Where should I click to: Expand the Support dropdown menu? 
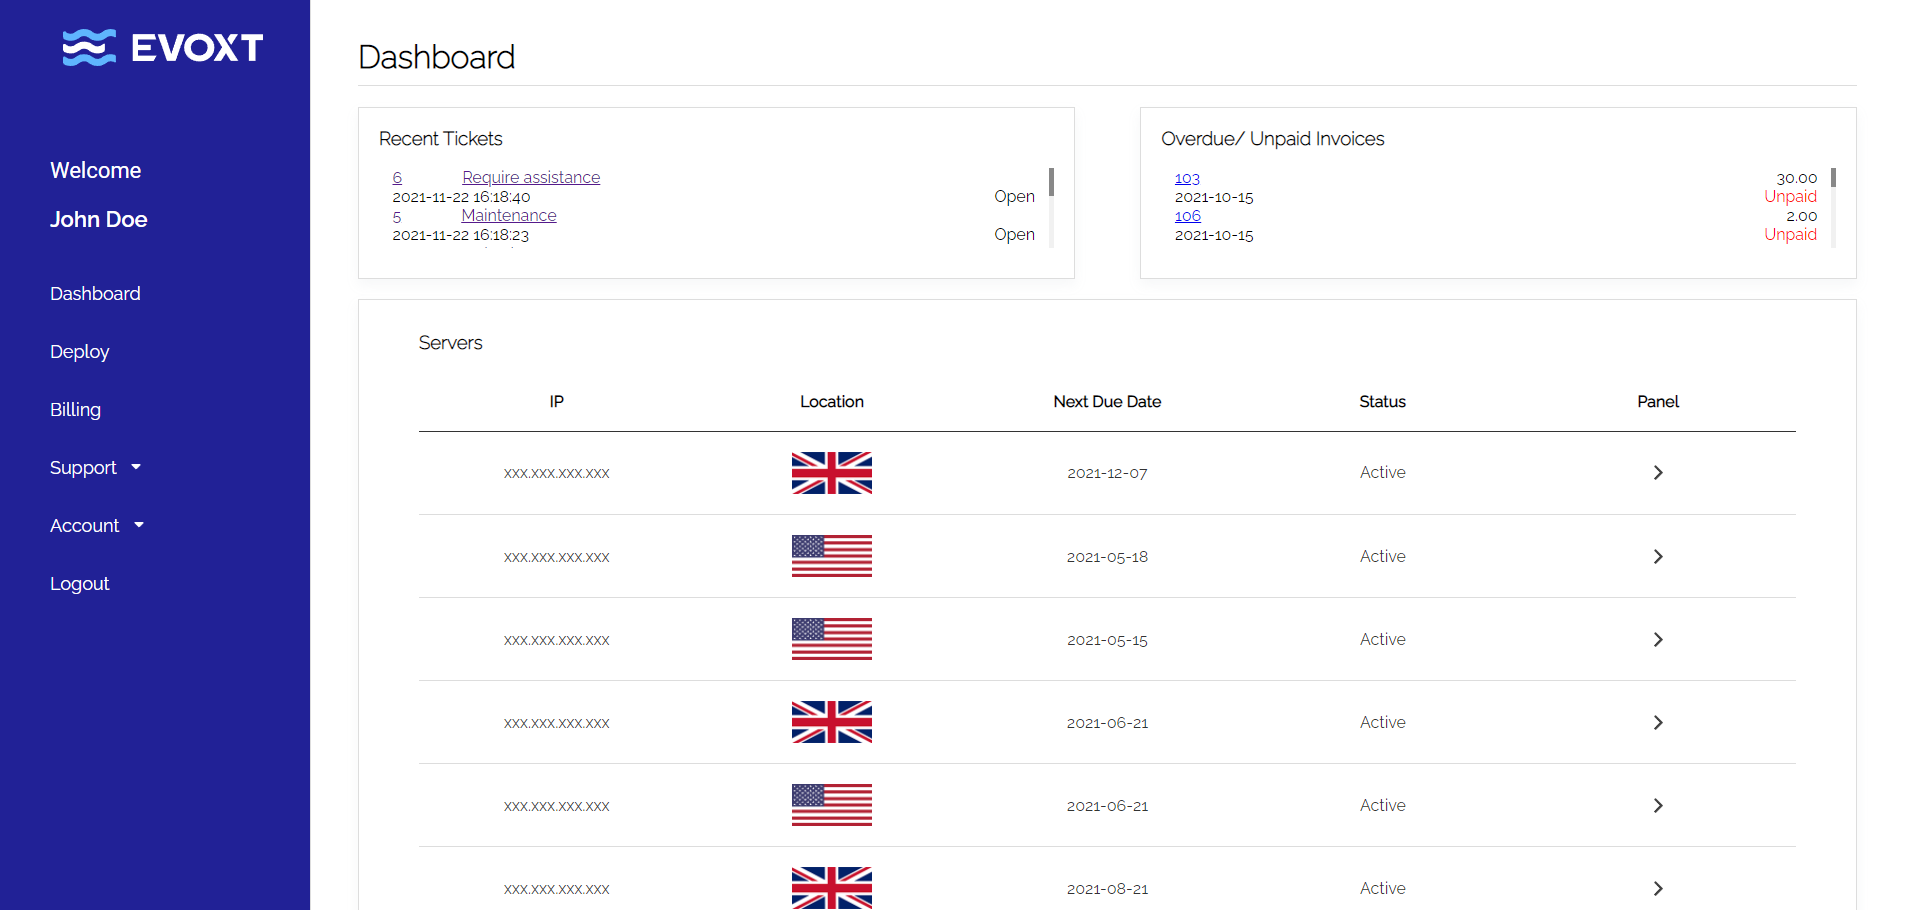(x=95, y=468)
